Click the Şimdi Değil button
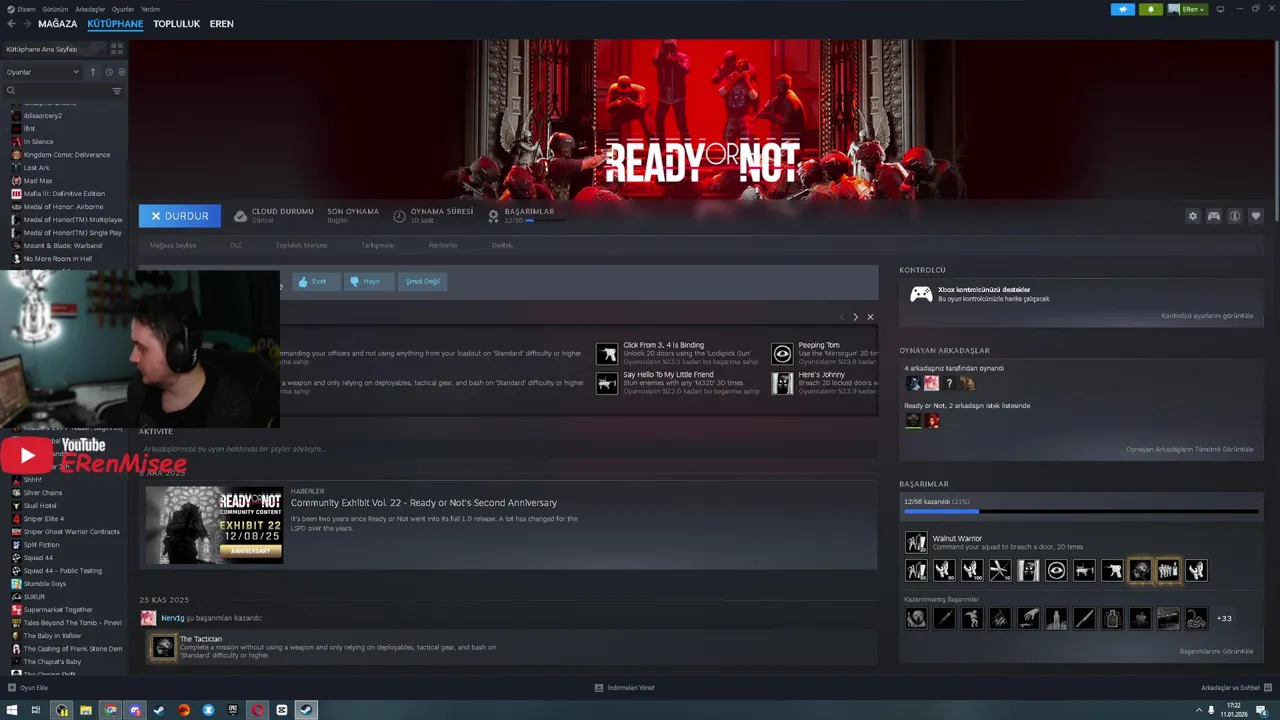 click(422, 282)
